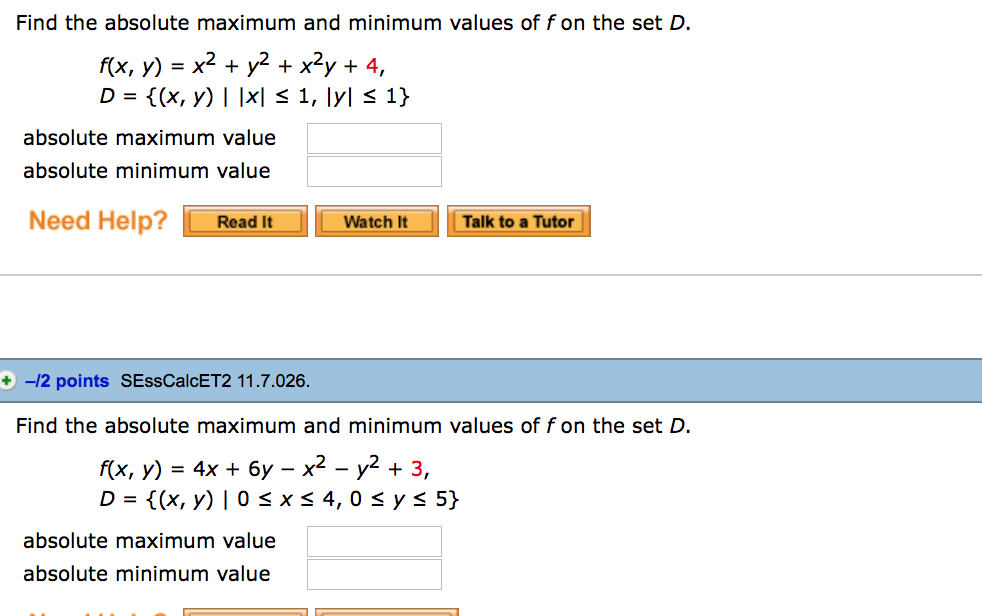982x616 pixels.
Task: Open the Watch It video help
Action: click(376, 222)
